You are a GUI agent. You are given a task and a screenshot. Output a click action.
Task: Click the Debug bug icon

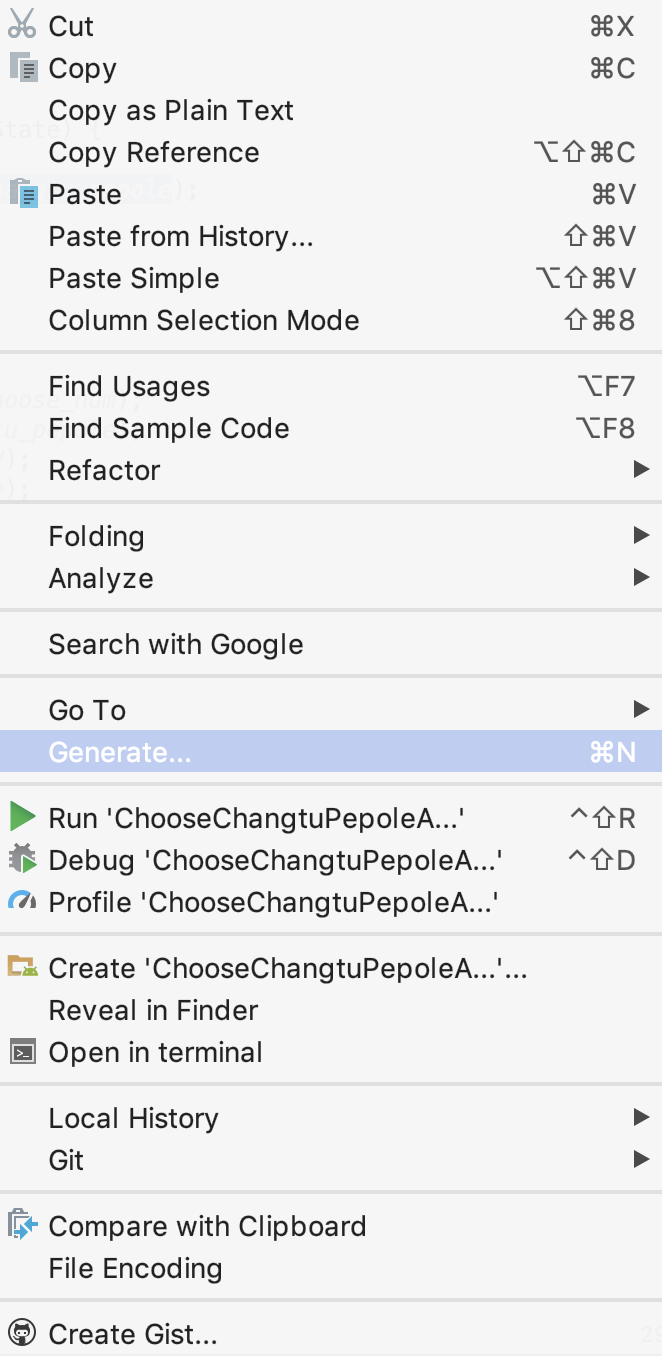22,860
